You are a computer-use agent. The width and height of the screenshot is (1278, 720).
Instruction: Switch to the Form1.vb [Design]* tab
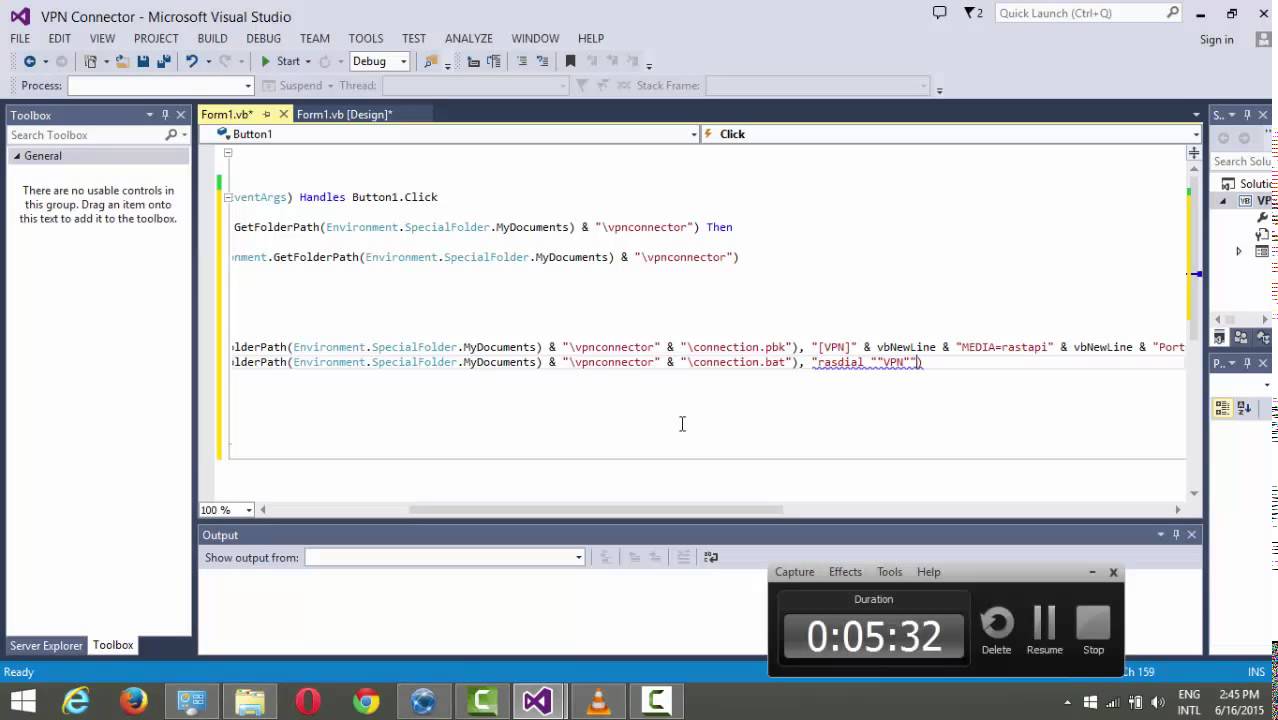pos(344,115)
